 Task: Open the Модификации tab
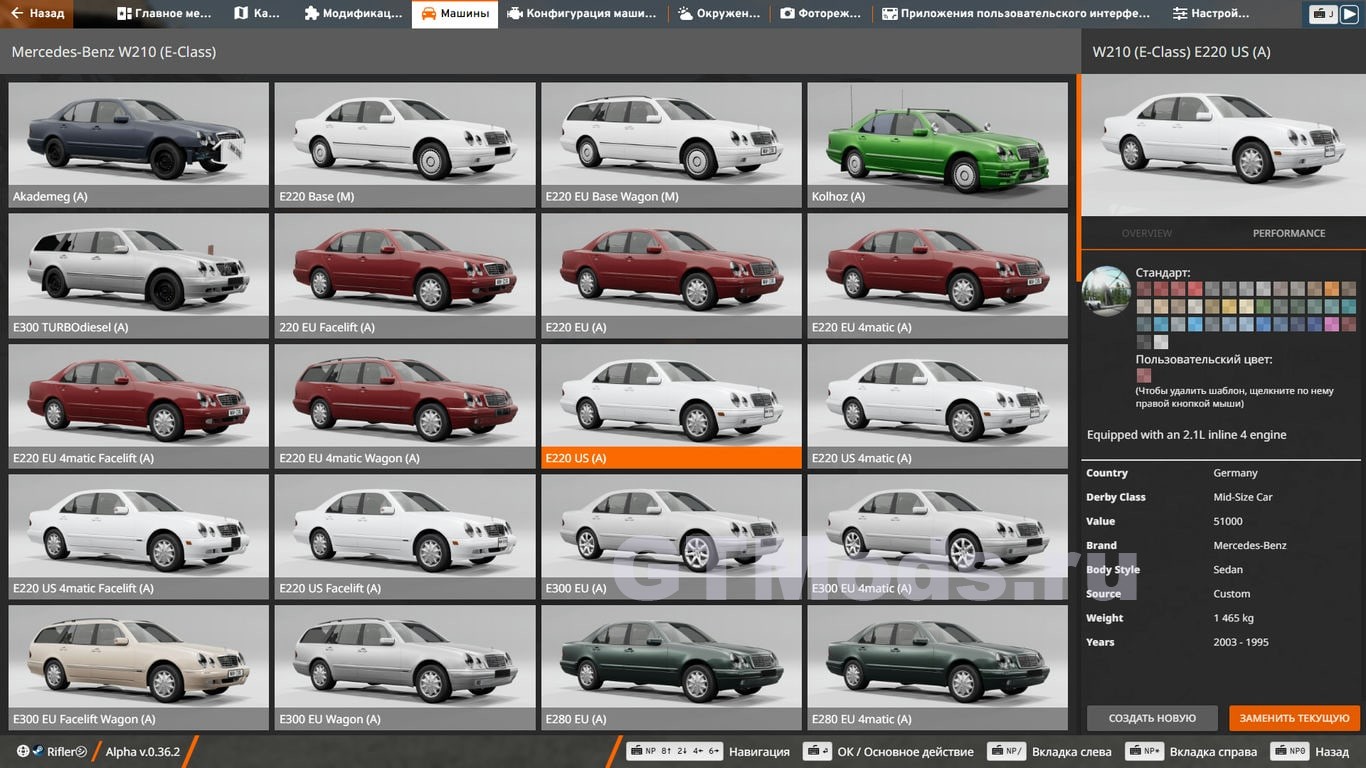coord(353,13)
